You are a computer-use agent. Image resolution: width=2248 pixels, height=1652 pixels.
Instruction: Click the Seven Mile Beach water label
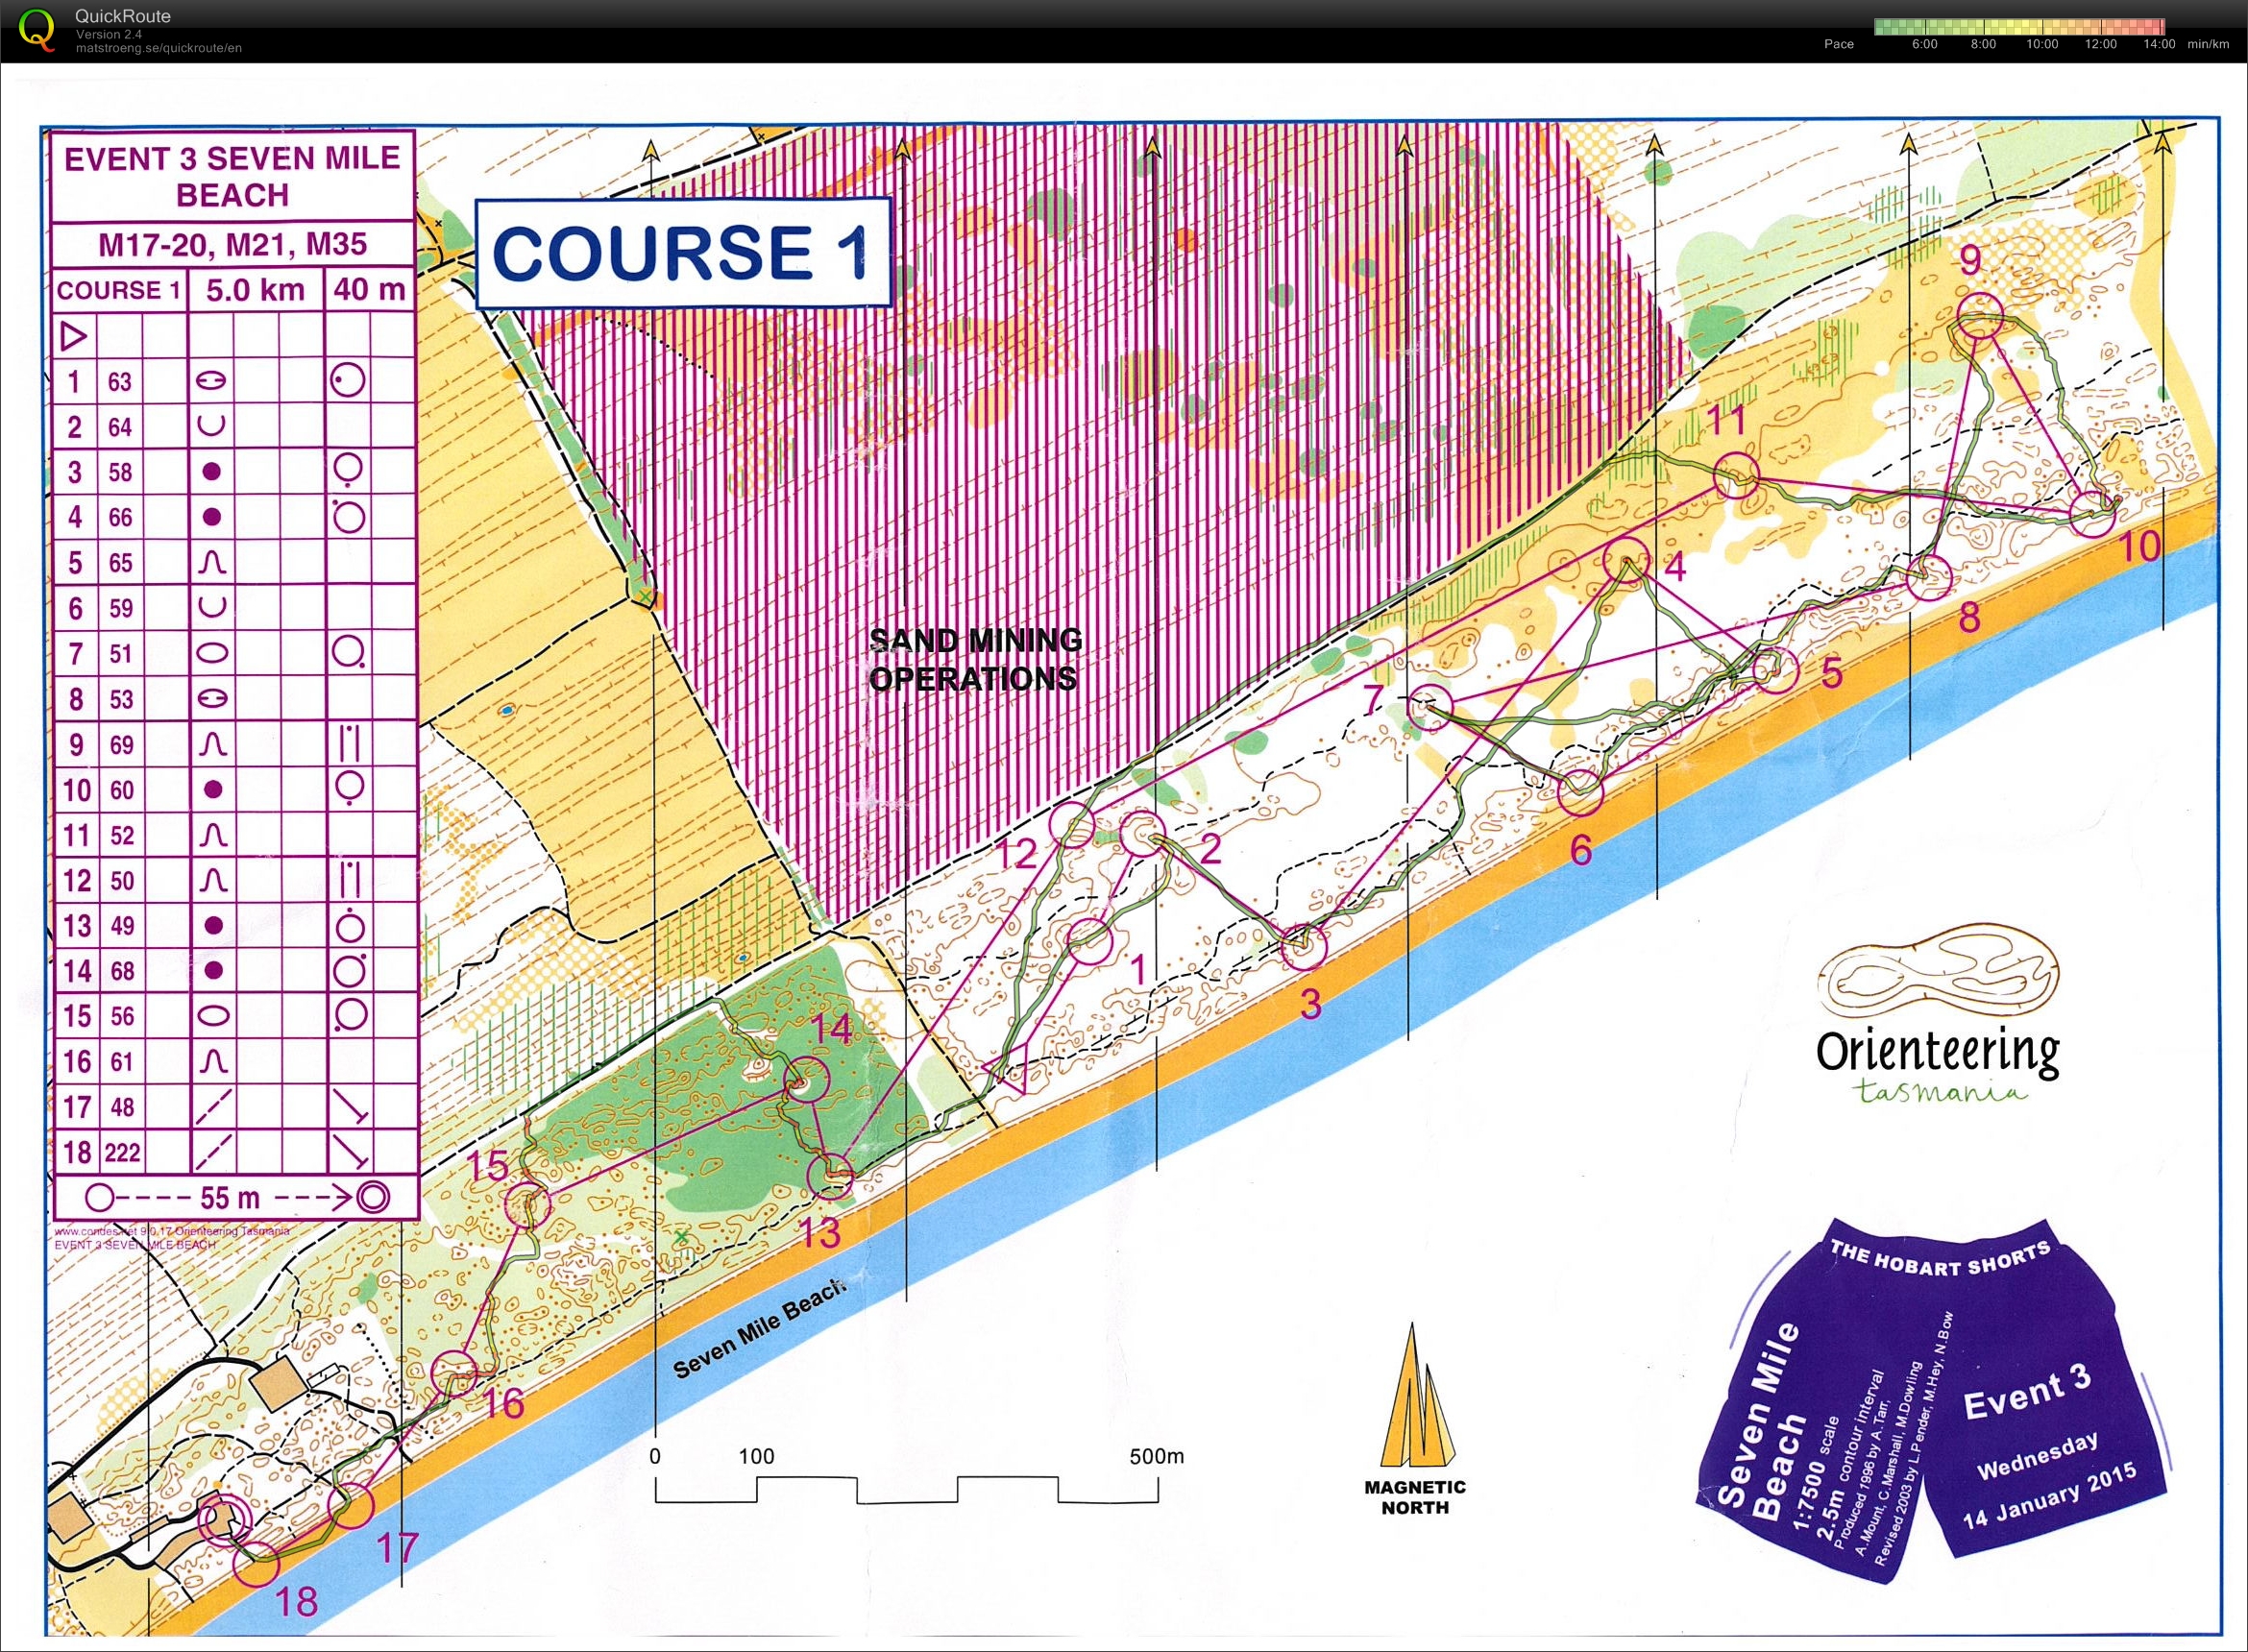760,1331
